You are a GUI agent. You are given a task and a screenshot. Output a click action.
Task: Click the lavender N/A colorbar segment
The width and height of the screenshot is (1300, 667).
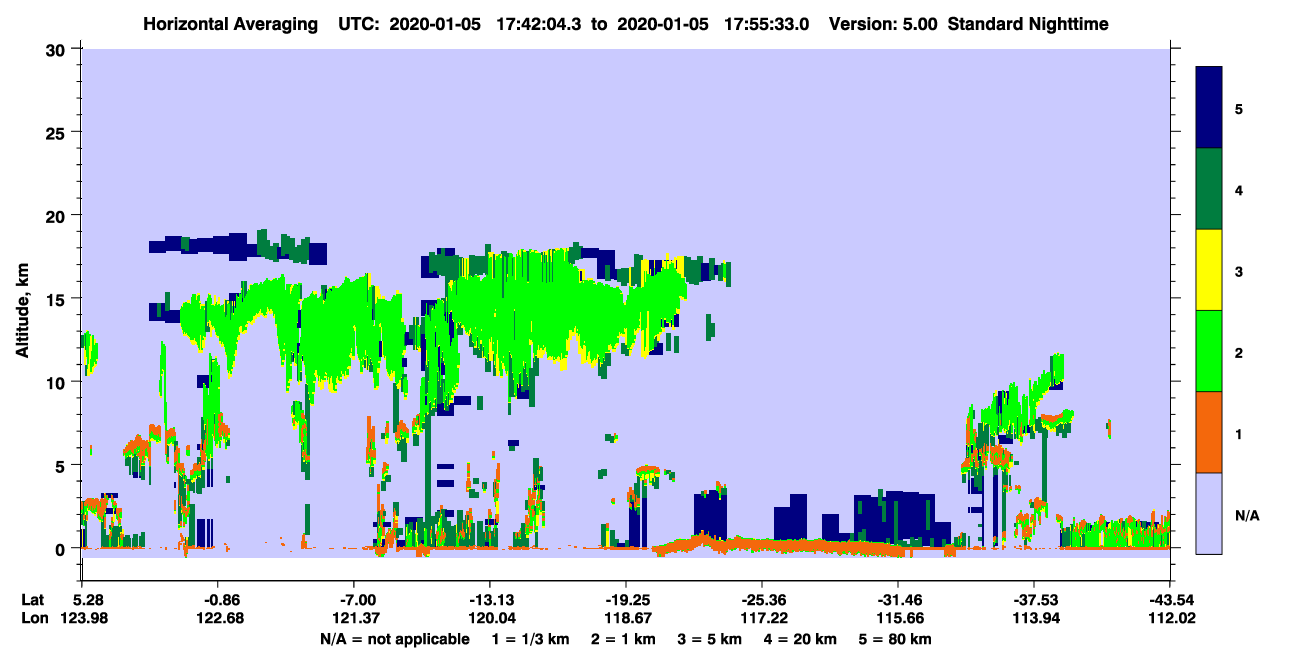pyautogui.click(x=1208, y=513)
